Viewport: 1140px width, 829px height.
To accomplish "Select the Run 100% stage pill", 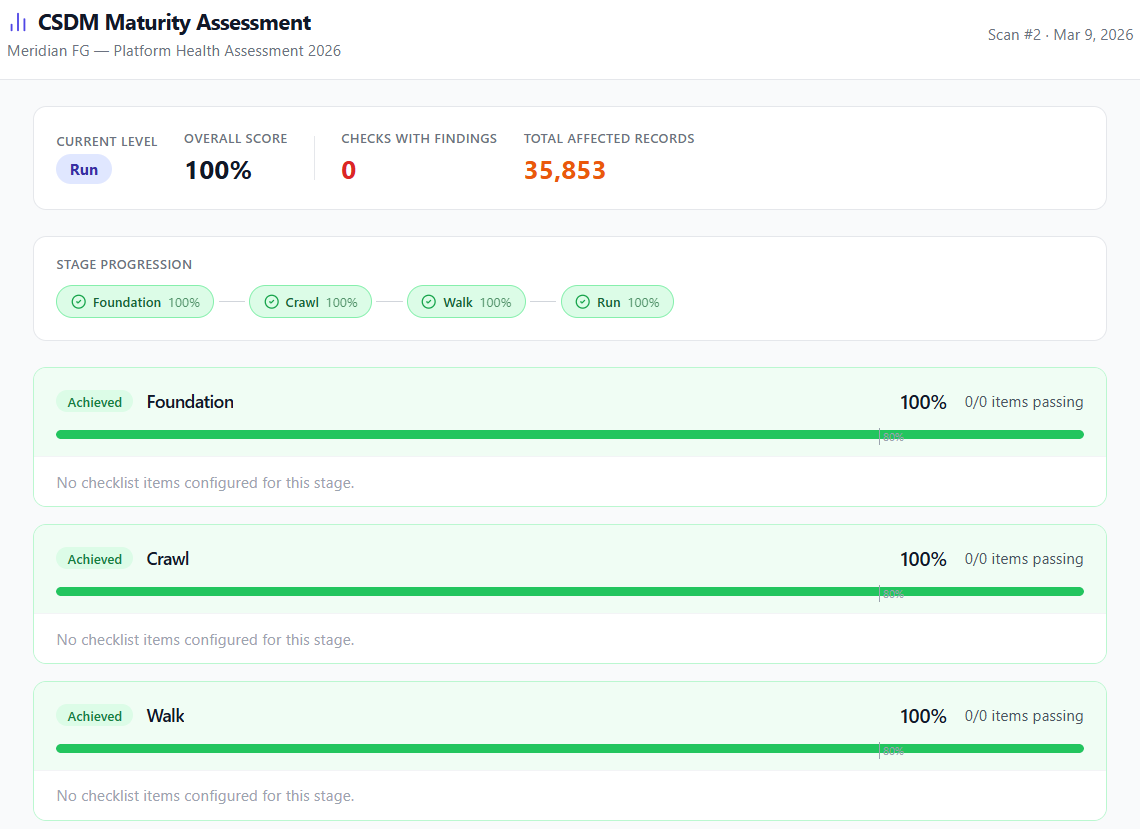I will point(617,302).
